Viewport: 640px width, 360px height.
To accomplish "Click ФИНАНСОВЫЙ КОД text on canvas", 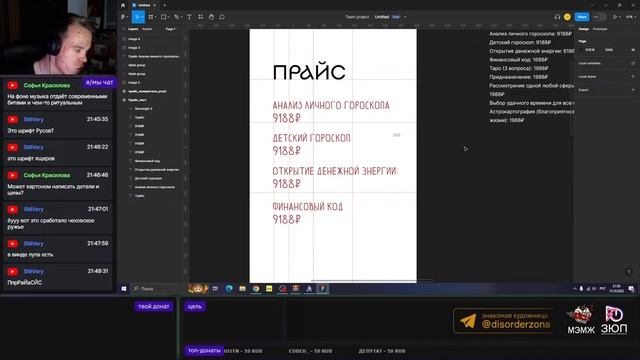I will point(308,207).
